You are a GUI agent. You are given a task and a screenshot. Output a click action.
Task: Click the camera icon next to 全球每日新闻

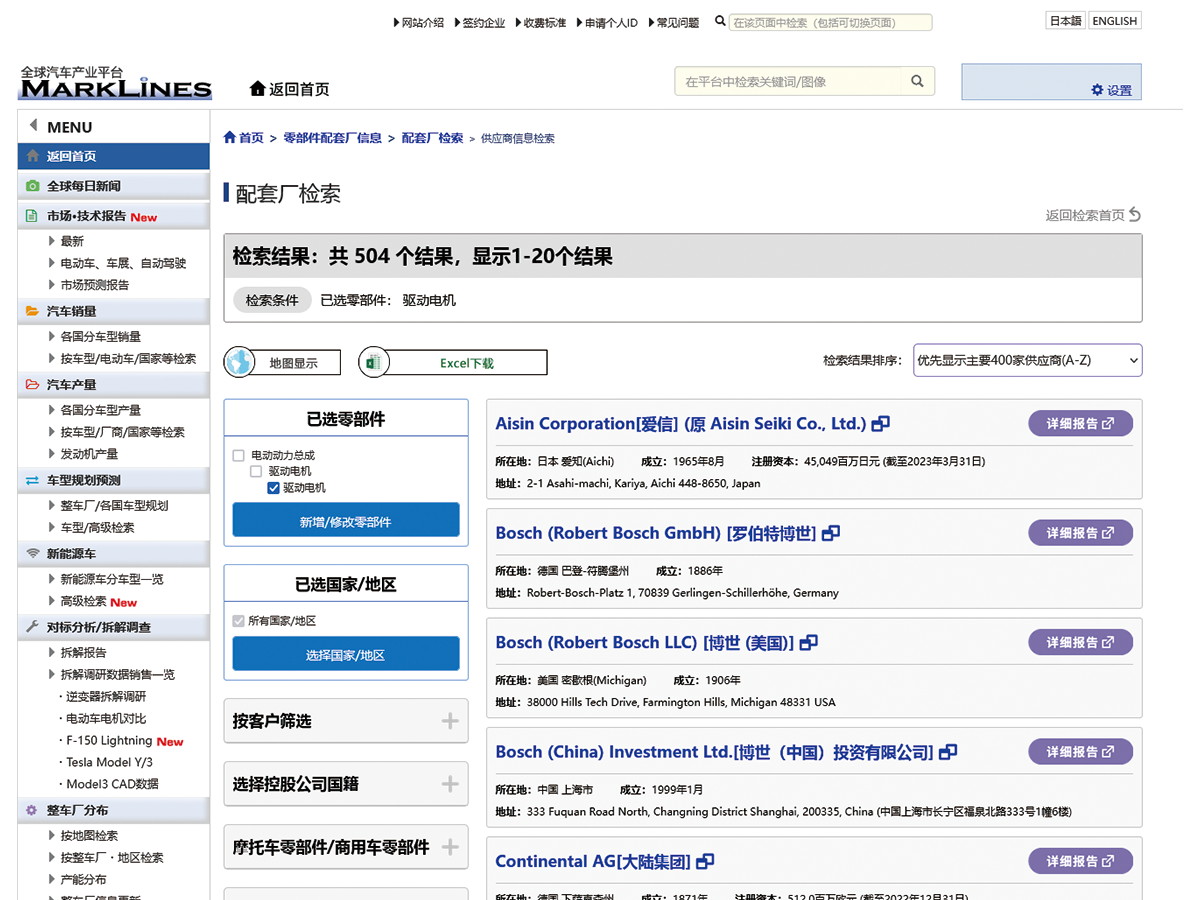(x=33, y=186)
